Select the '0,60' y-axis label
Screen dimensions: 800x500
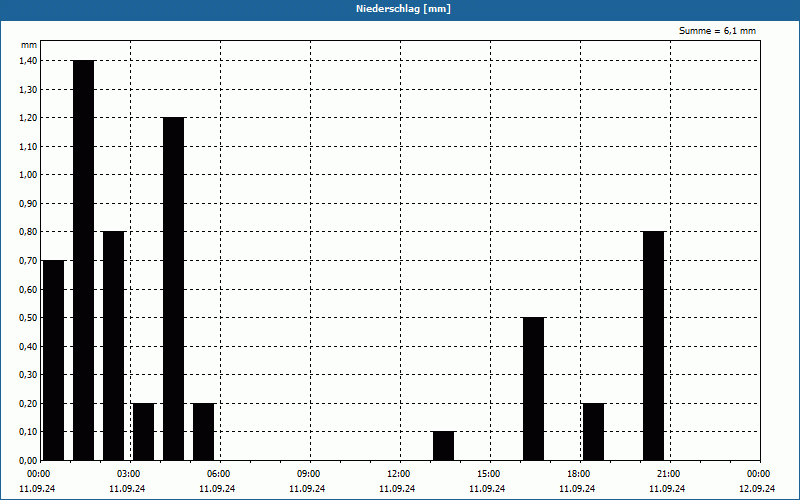pyautogui.click(x=28, y=289)
